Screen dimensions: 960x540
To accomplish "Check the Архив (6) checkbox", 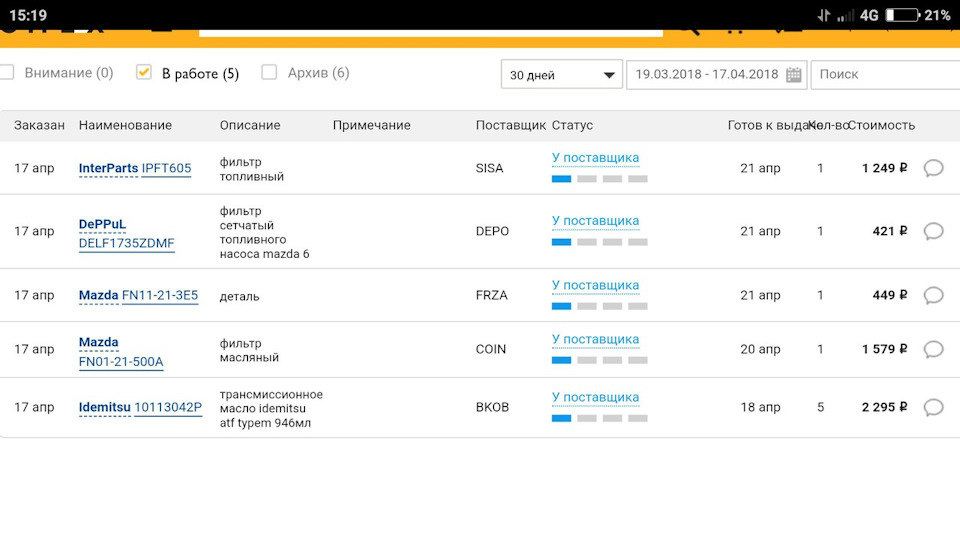I will click(x=269, y=73).
